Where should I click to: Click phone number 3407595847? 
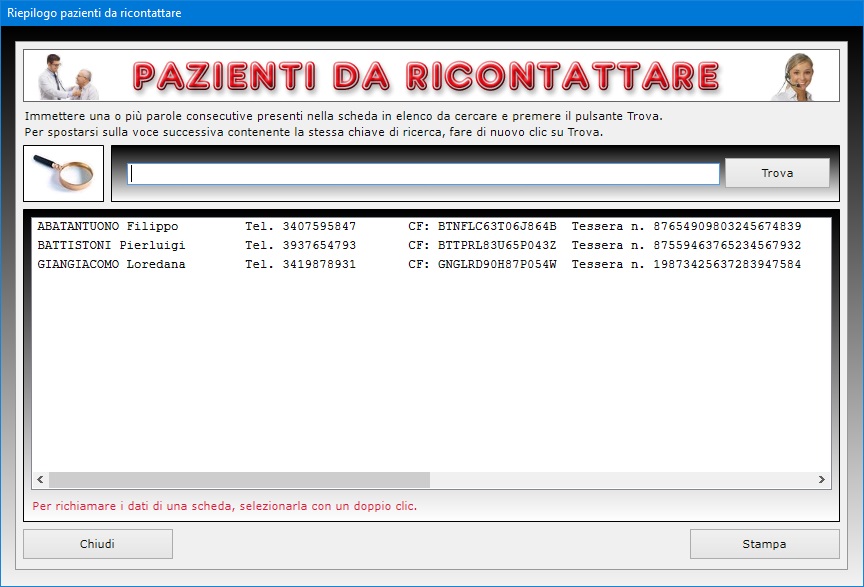(319, 226)
